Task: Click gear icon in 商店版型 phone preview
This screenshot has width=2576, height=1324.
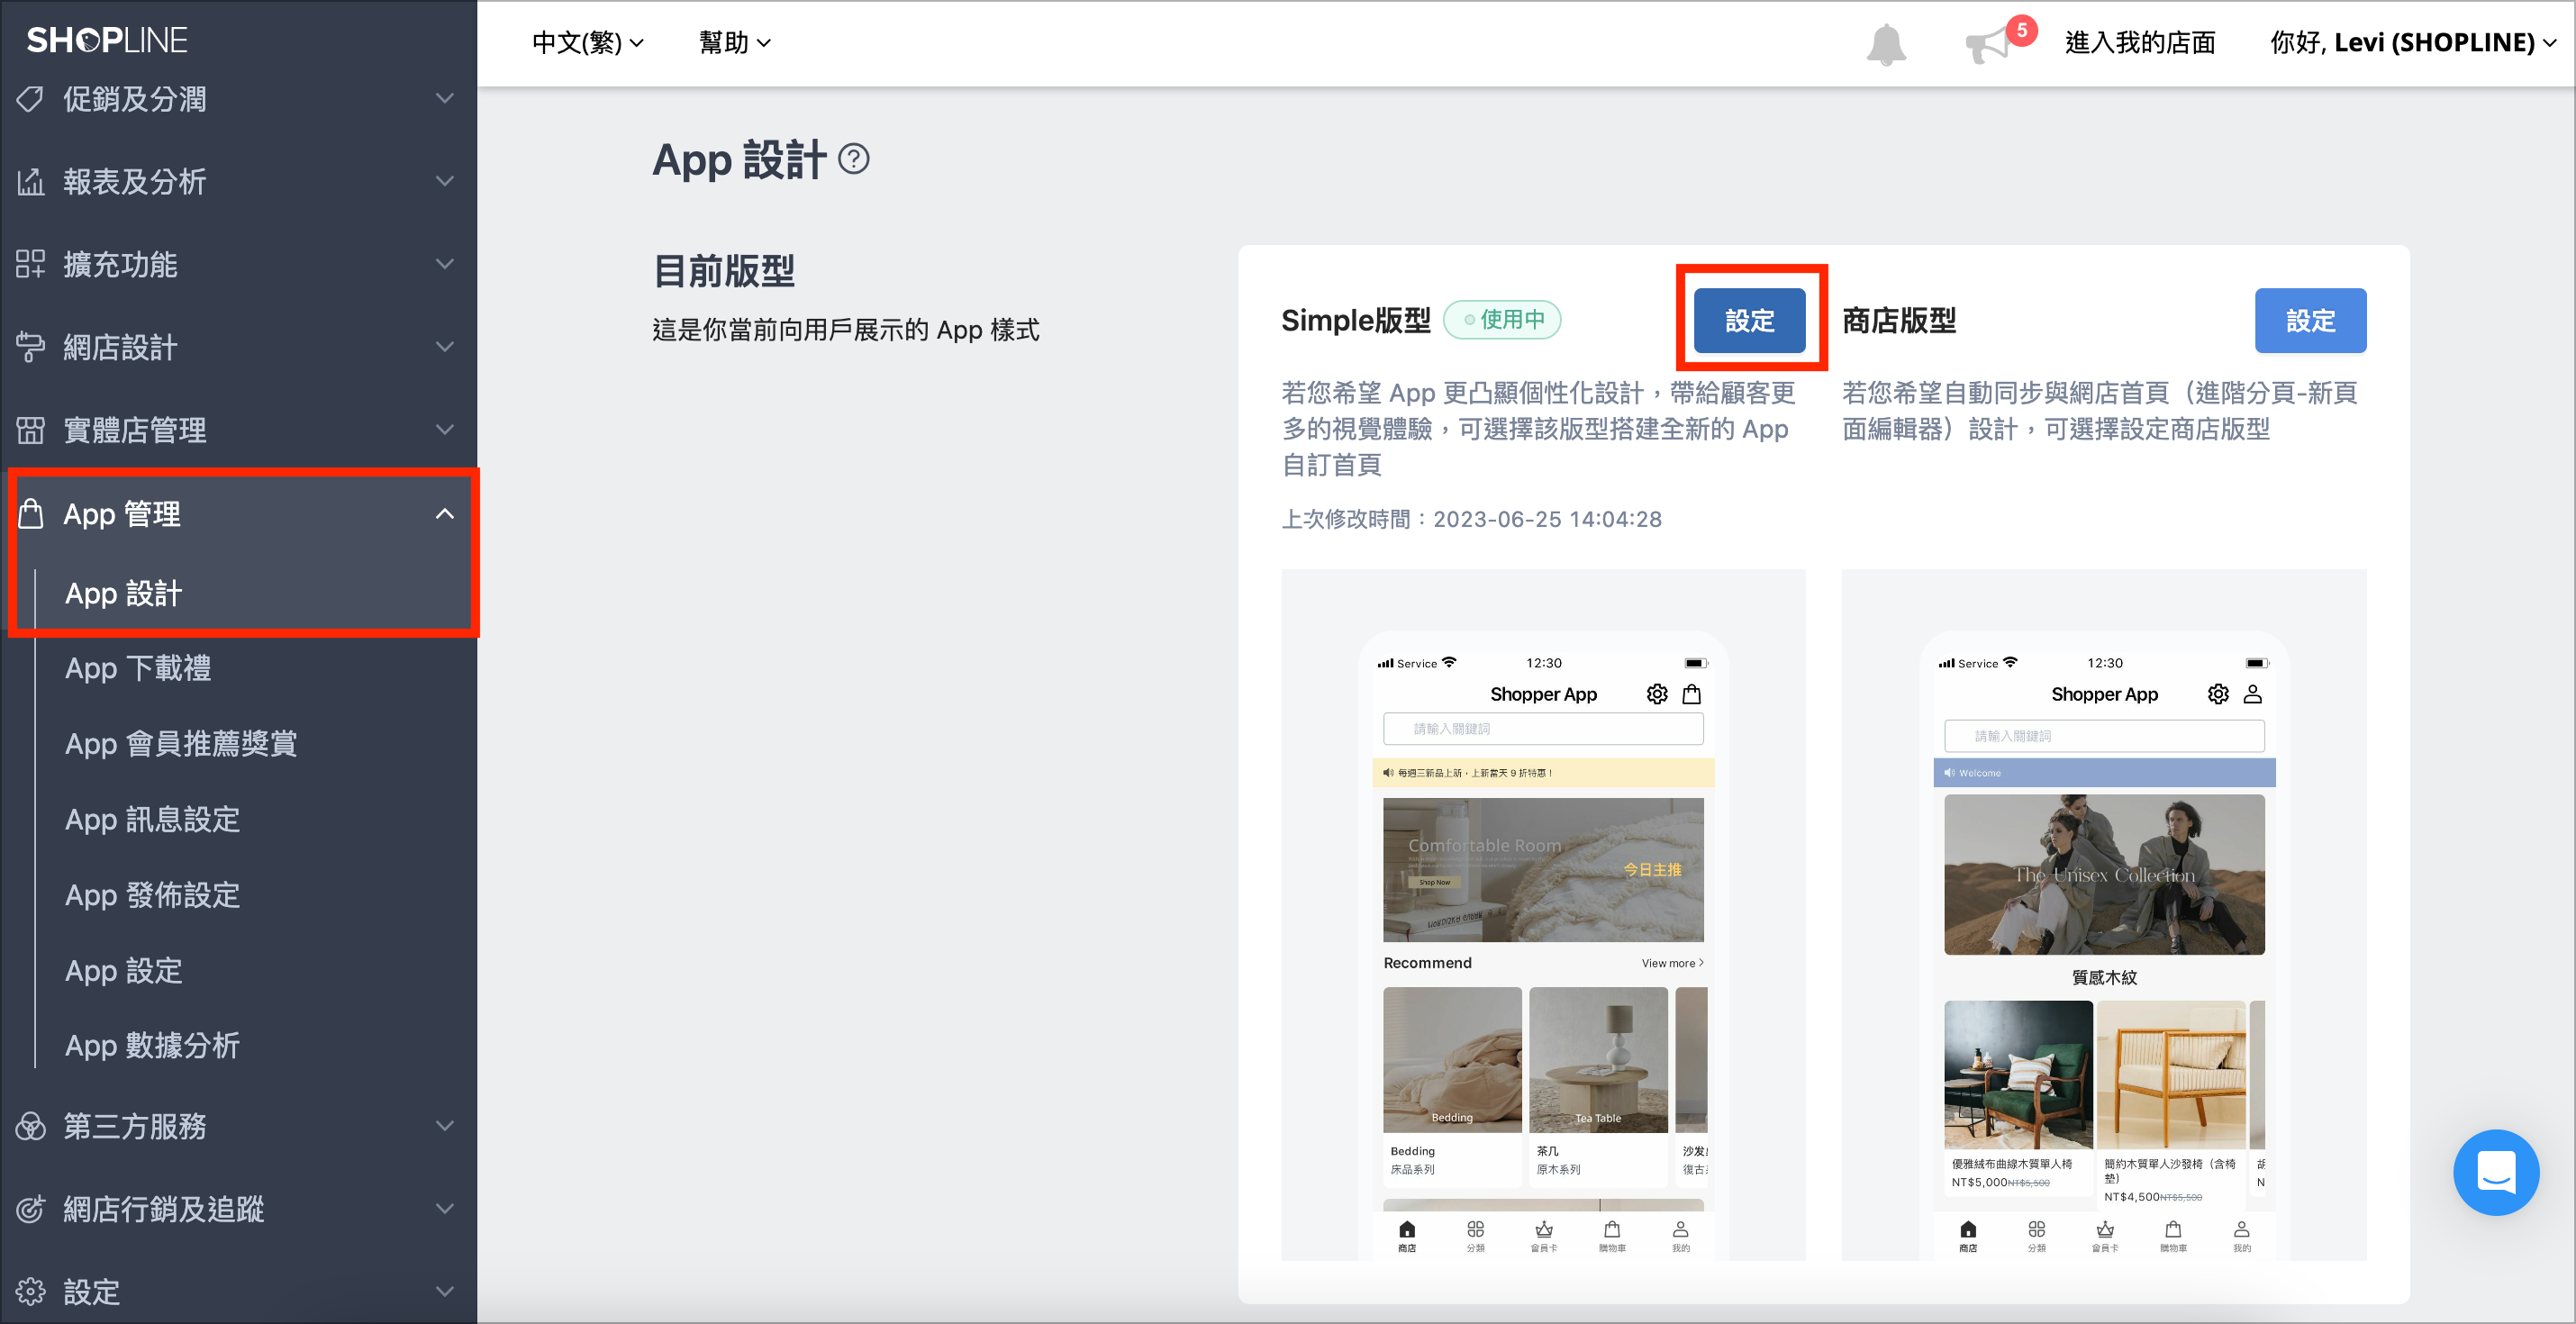Action: (2218, 694)
